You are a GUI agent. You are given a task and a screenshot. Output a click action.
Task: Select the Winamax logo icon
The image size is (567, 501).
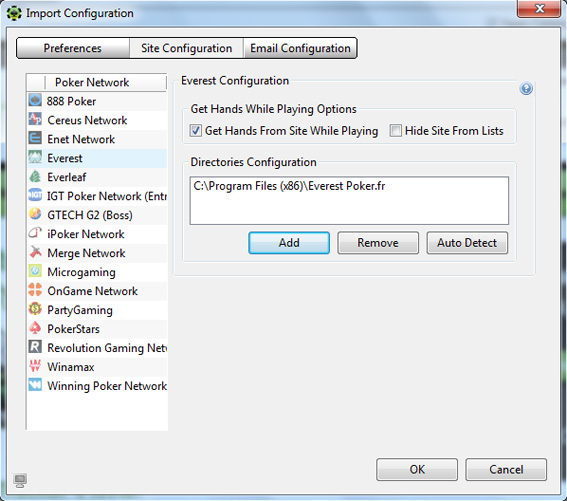coord(35,366)
